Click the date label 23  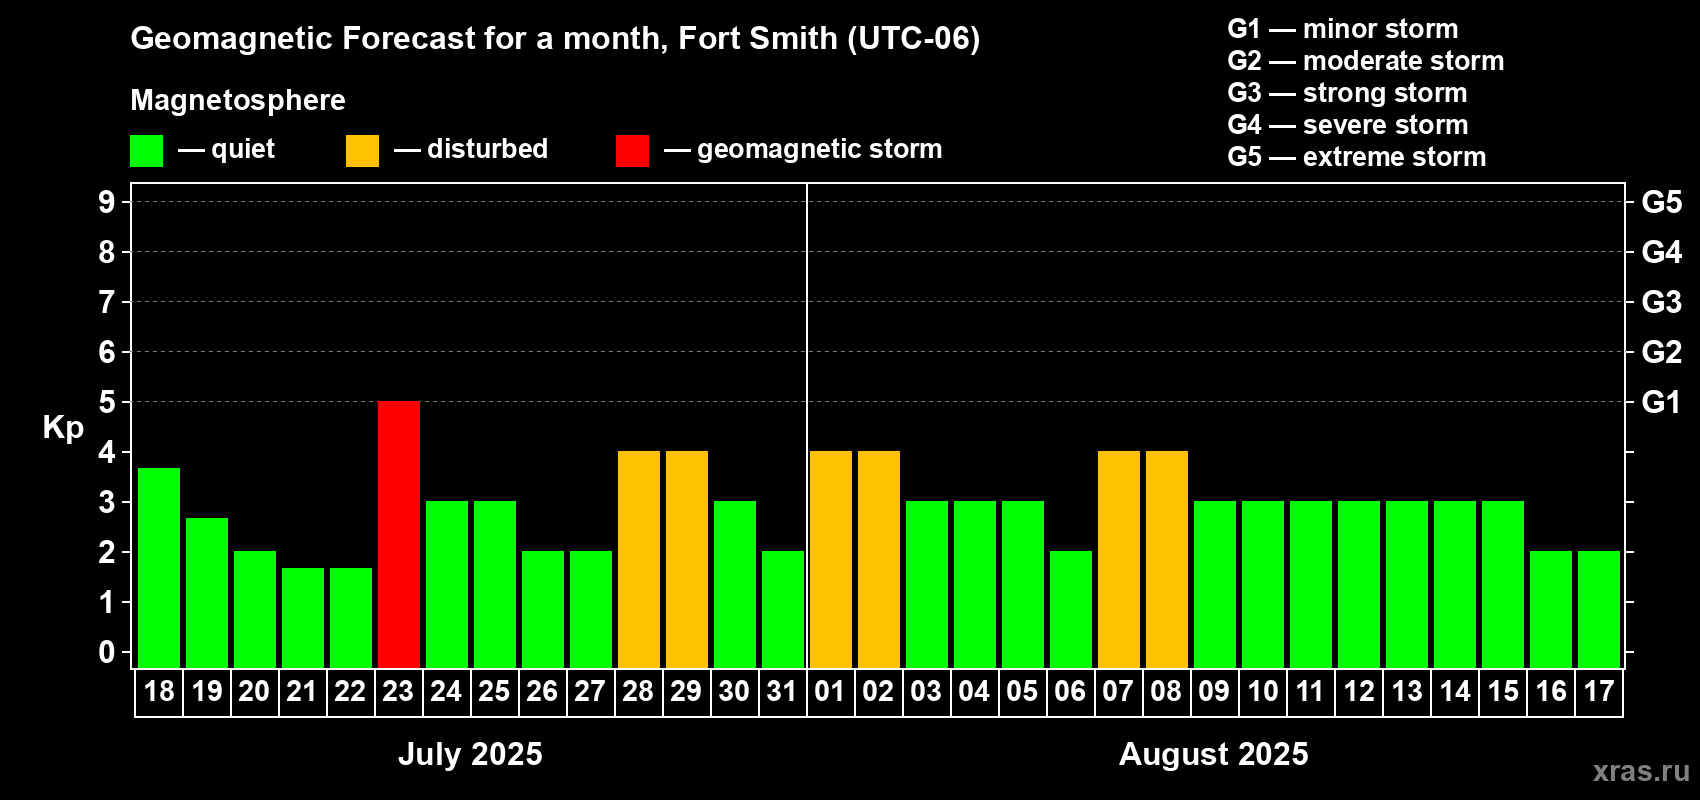[x=398, y=691]
